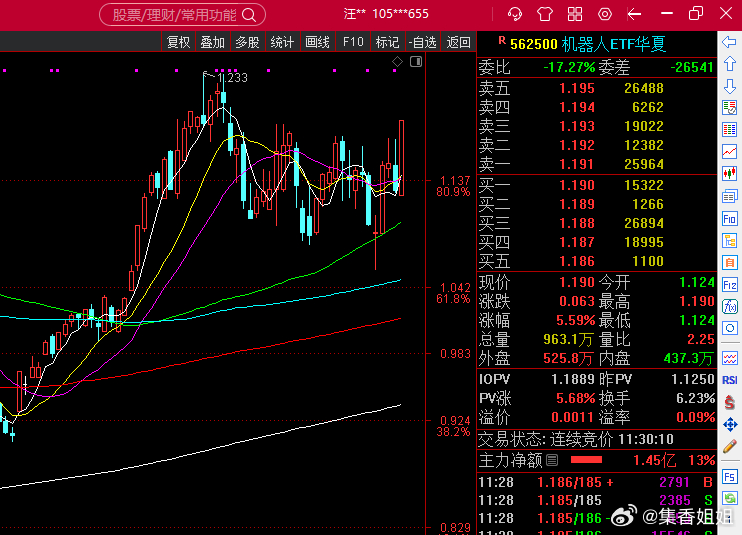Image resolution: width=742 pixels, height=535 pixels.
Task: Open the customer service headset icon
Action: point(515,14)
